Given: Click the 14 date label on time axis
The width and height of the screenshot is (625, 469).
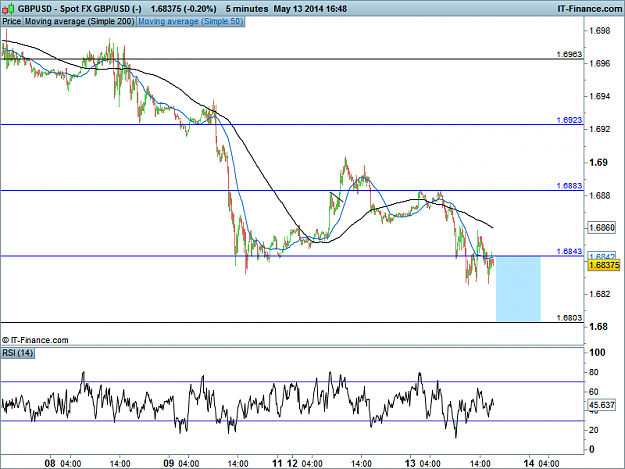Looking at the screenshot, I should 529,463.
